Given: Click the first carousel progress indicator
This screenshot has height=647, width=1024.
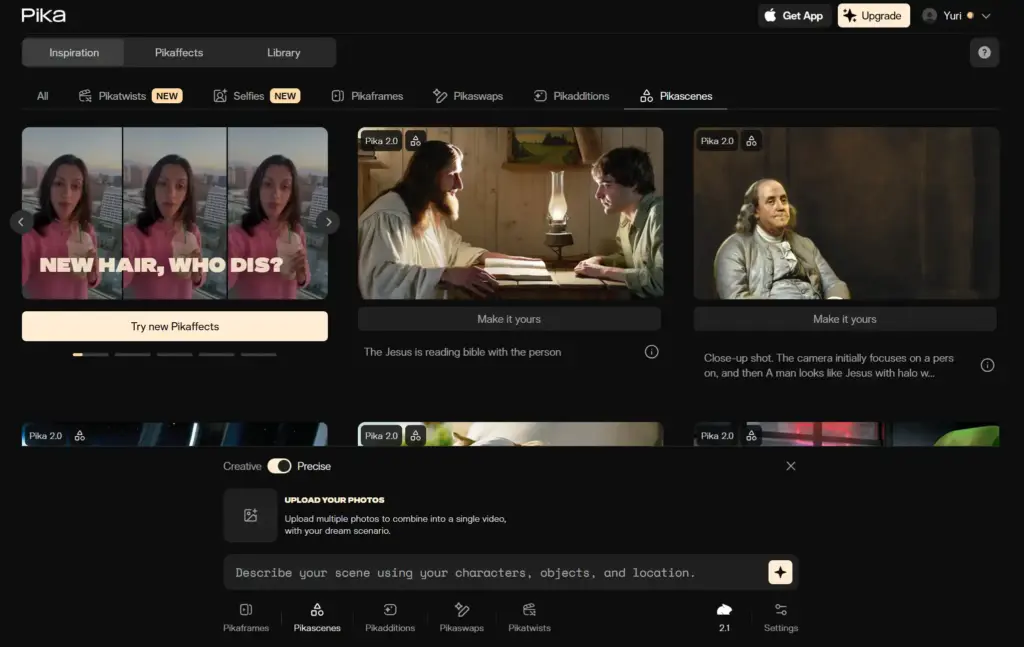Looking at the screenshot, I should coord(90,355).
